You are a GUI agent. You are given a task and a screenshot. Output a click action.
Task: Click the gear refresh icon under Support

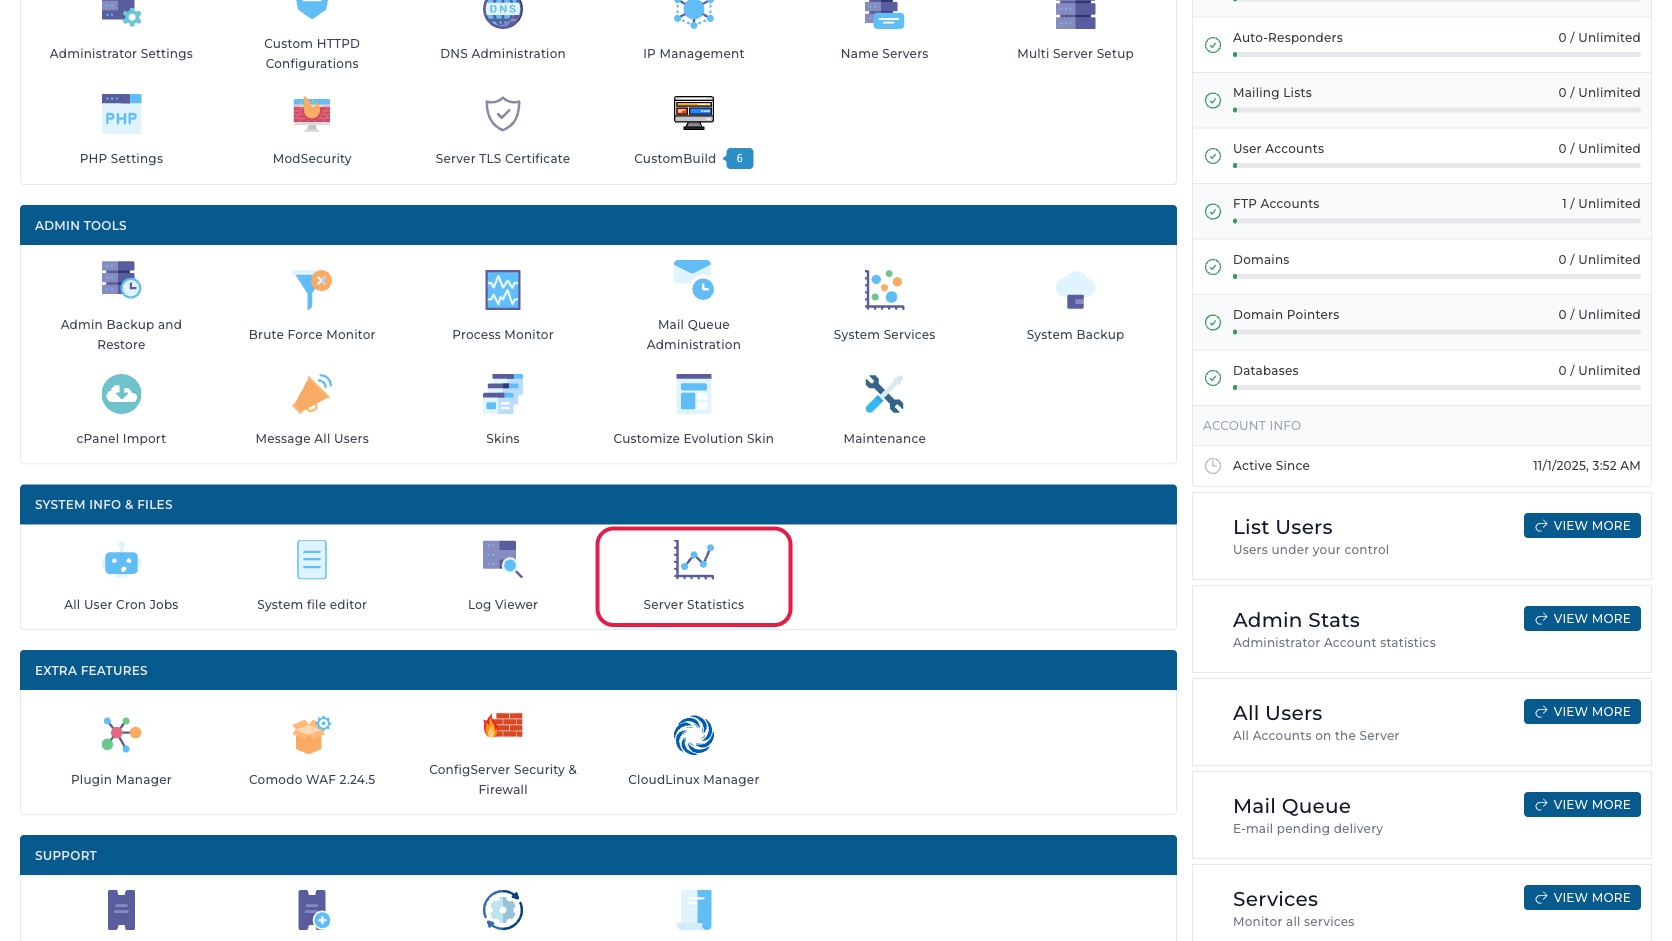(503, 910)
